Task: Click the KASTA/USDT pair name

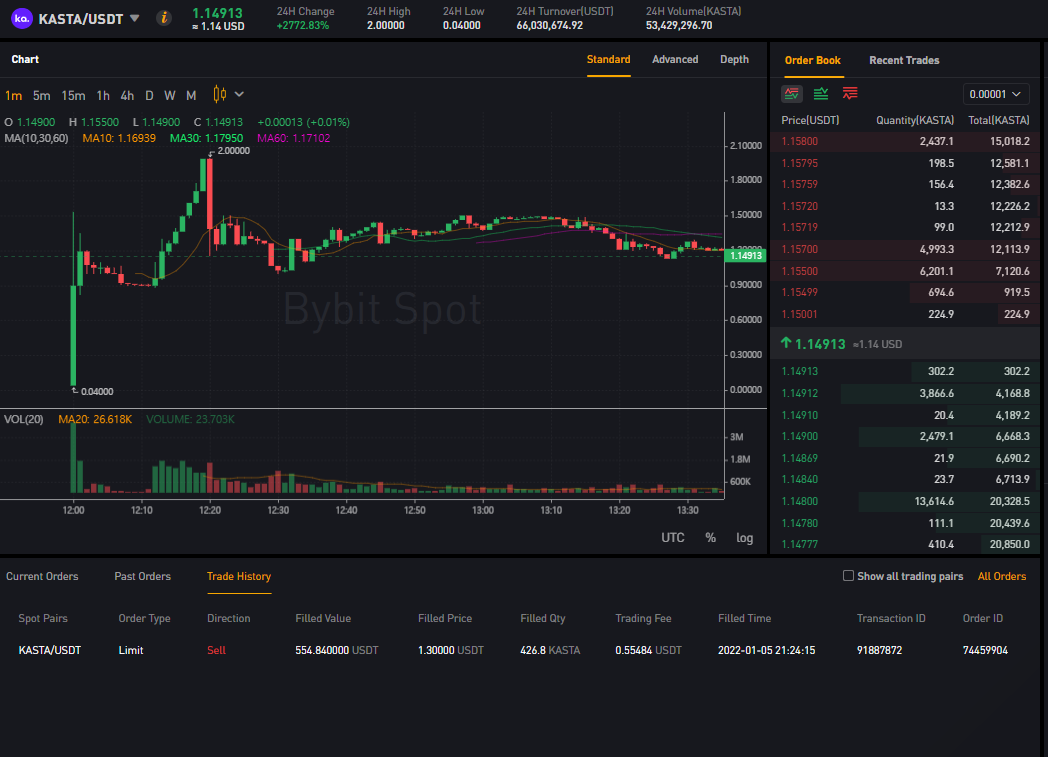Action: click(81, 19)
